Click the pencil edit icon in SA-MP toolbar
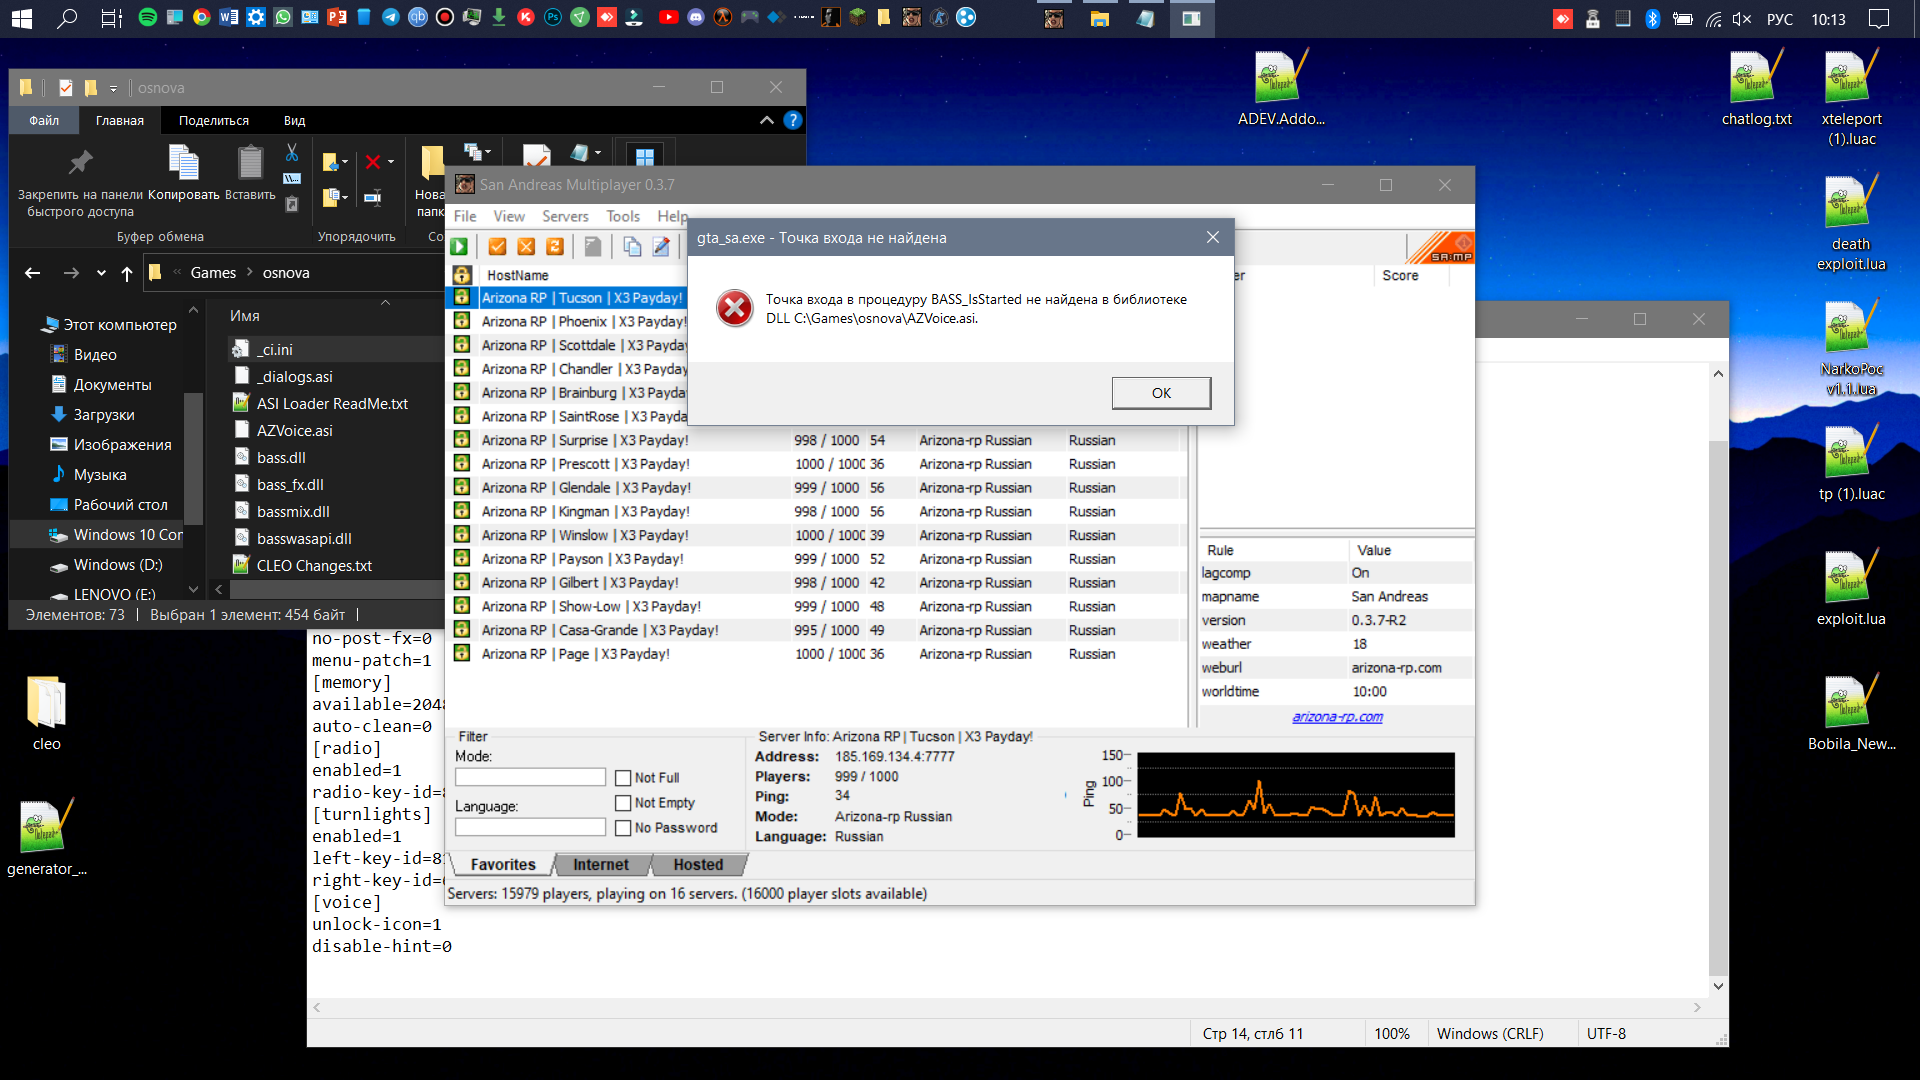1920x1080 pixels. click(x=661, y=247)
